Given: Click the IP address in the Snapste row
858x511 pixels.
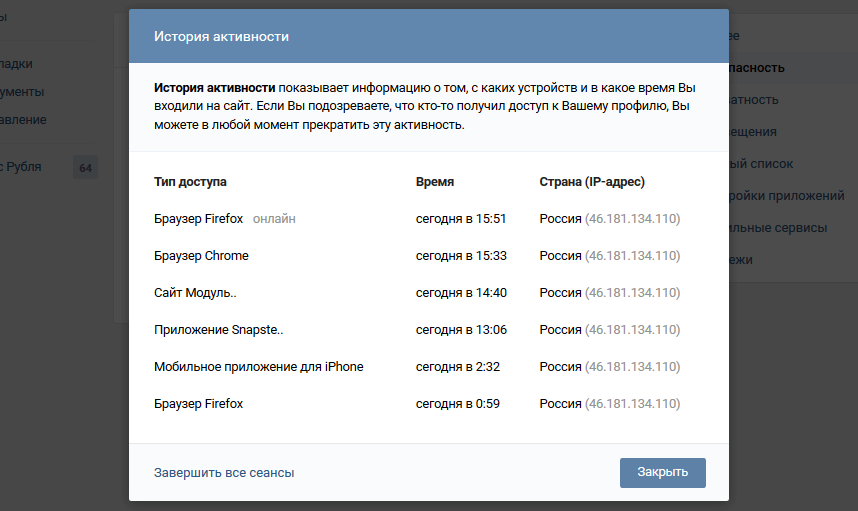Looking at the screenshot, I should (632, 330).
